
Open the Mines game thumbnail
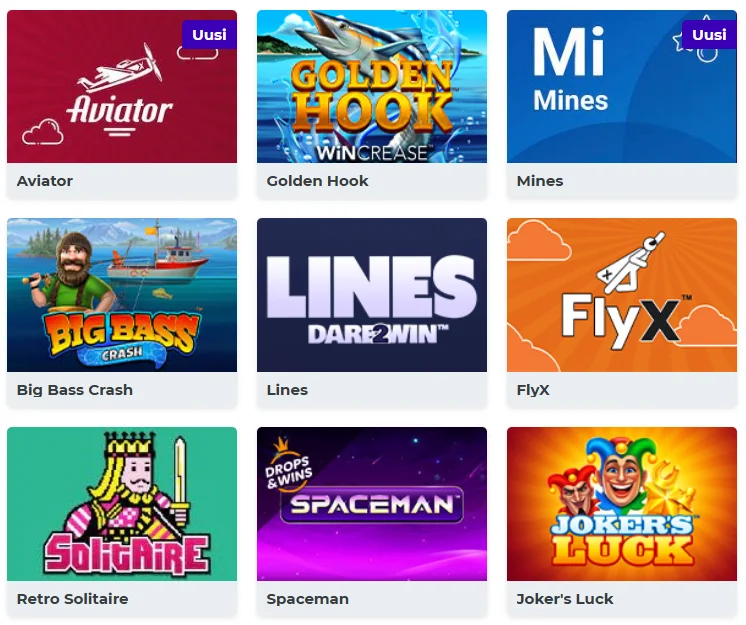[x=622, y=87]
